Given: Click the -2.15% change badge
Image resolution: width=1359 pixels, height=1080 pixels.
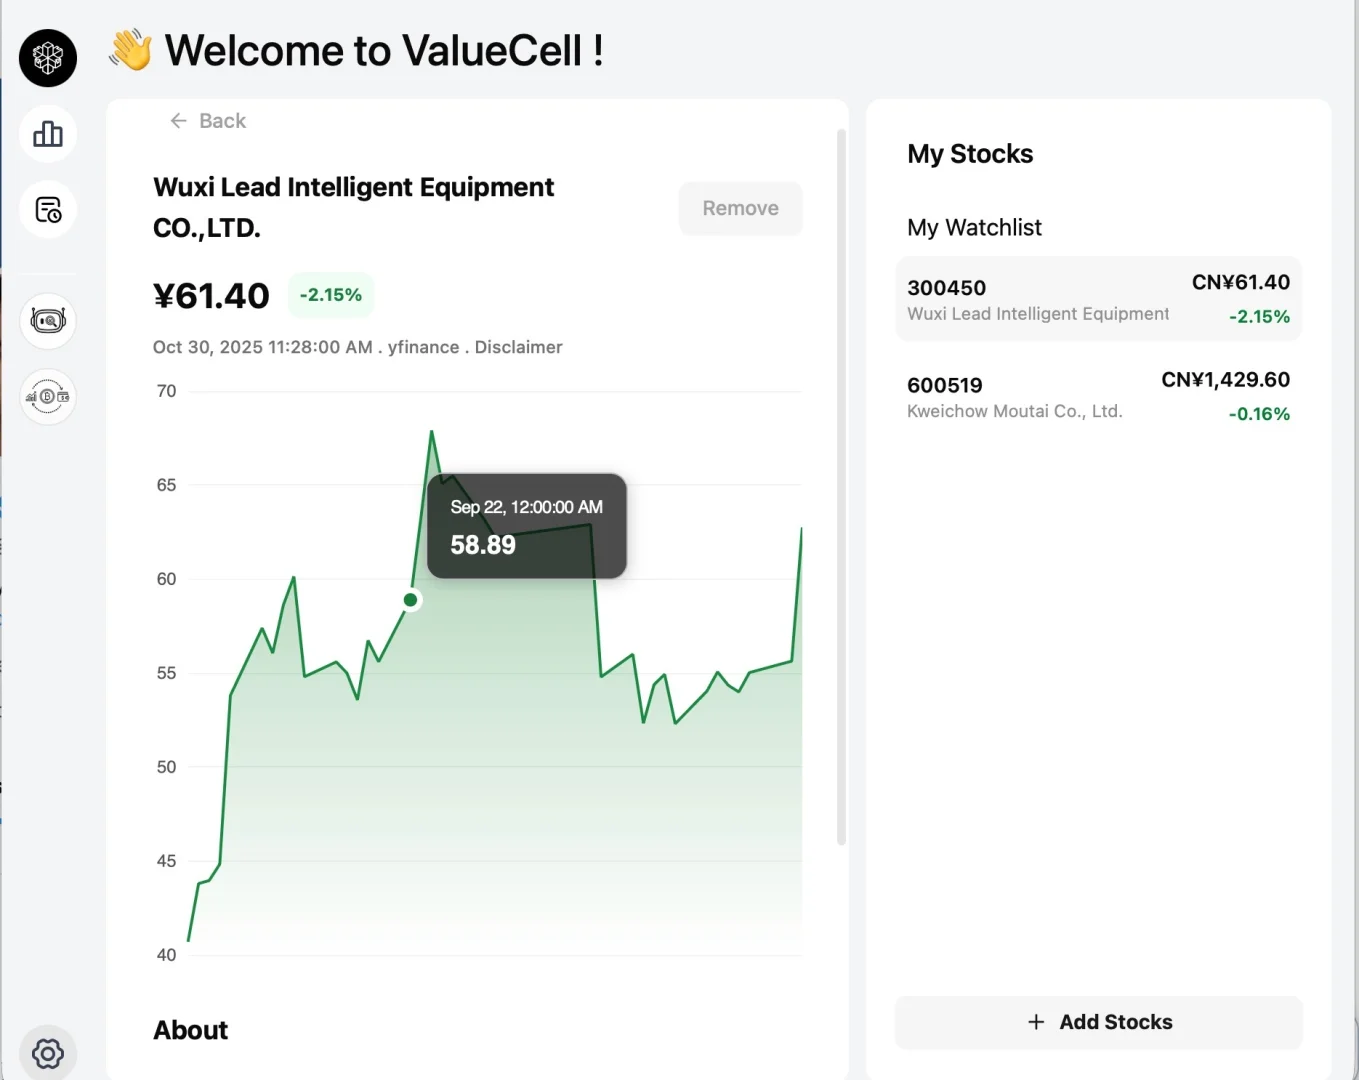Looking at the screenshot, I should tap(331, 295).
